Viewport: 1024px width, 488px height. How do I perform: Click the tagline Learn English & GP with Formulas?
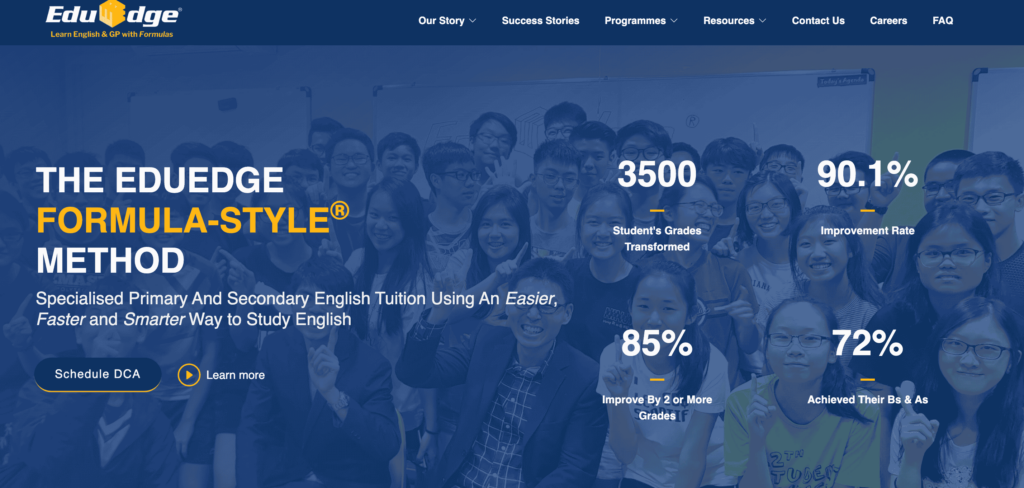[x=112, y=34]
